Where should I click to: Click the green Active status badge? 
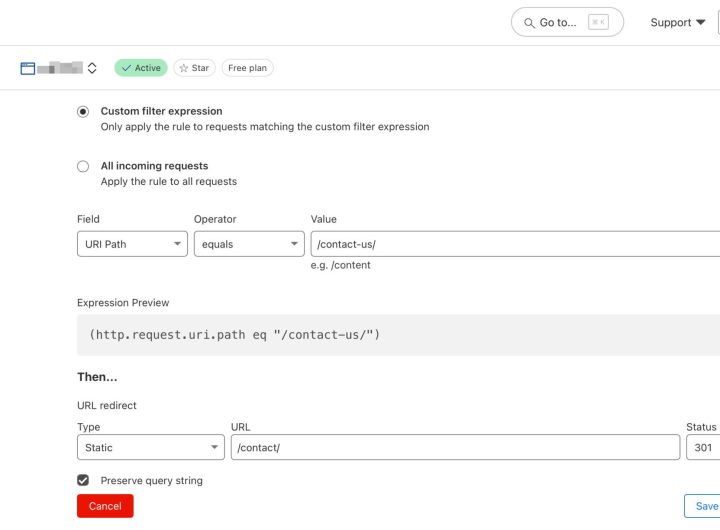[x=140, y=68]
